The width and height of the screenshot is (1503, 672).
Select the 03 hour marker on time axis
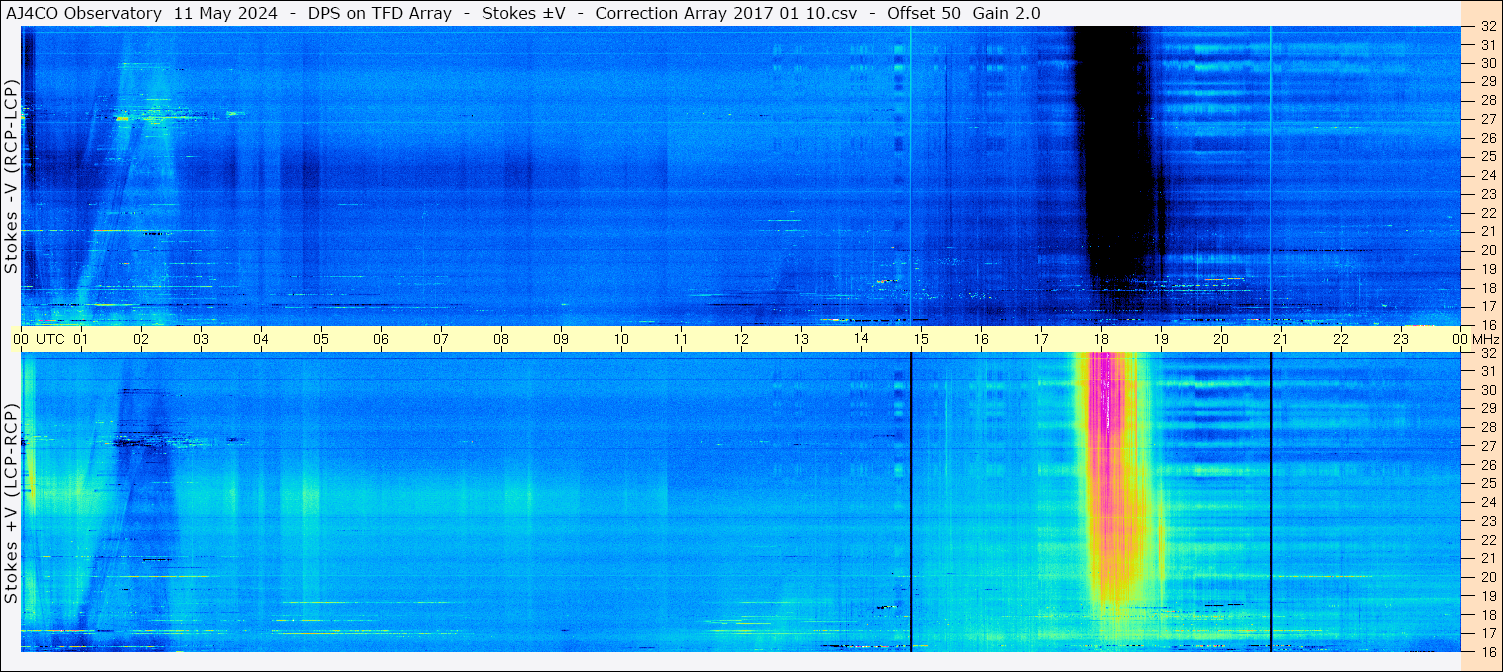201,340
